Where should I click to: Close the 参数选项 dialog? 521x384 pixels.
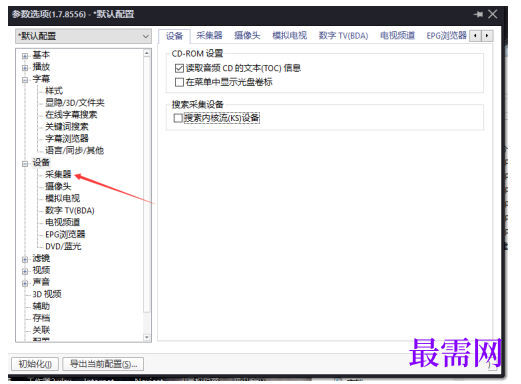[x=493, y=14]
